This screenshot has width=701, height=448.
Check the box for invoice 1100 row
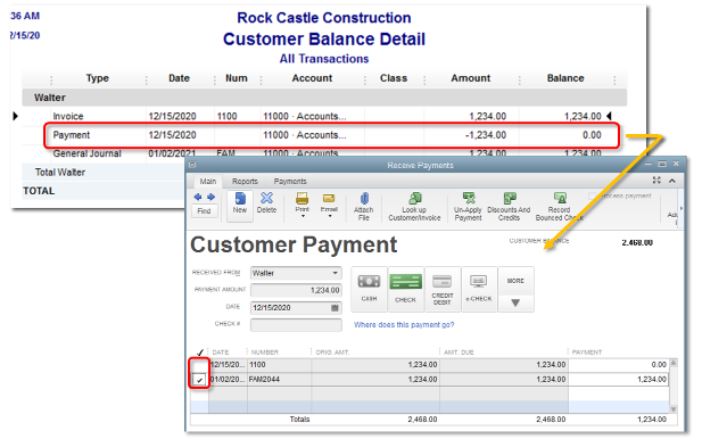click(199, 365)
